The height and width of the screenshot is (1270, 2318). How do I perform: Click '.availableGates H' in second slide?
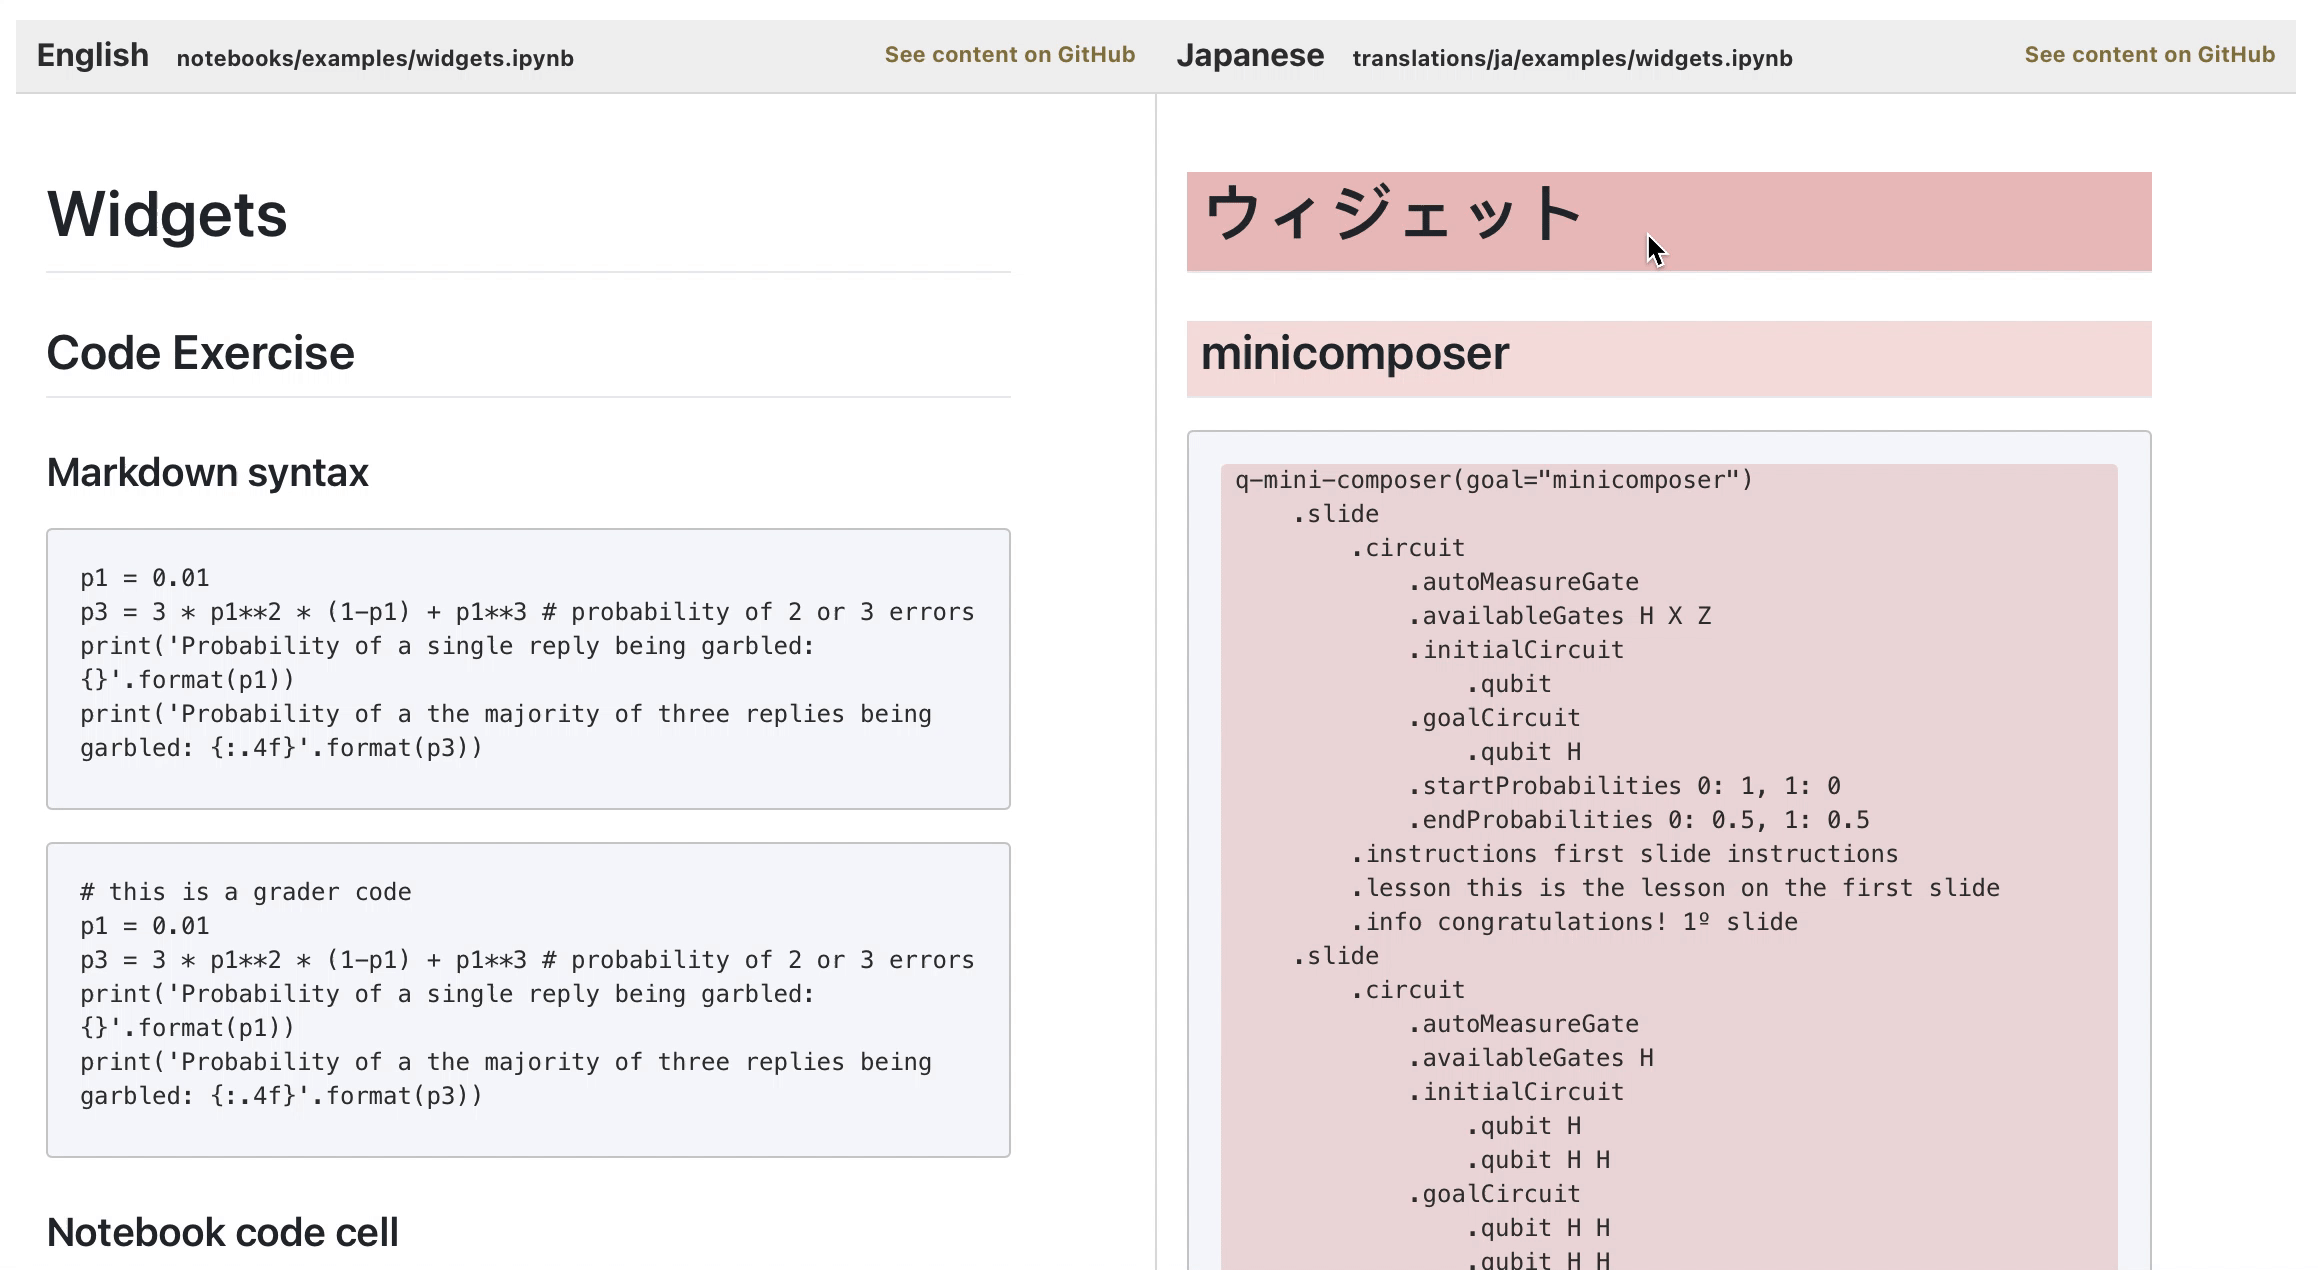coord(1531,1058)
